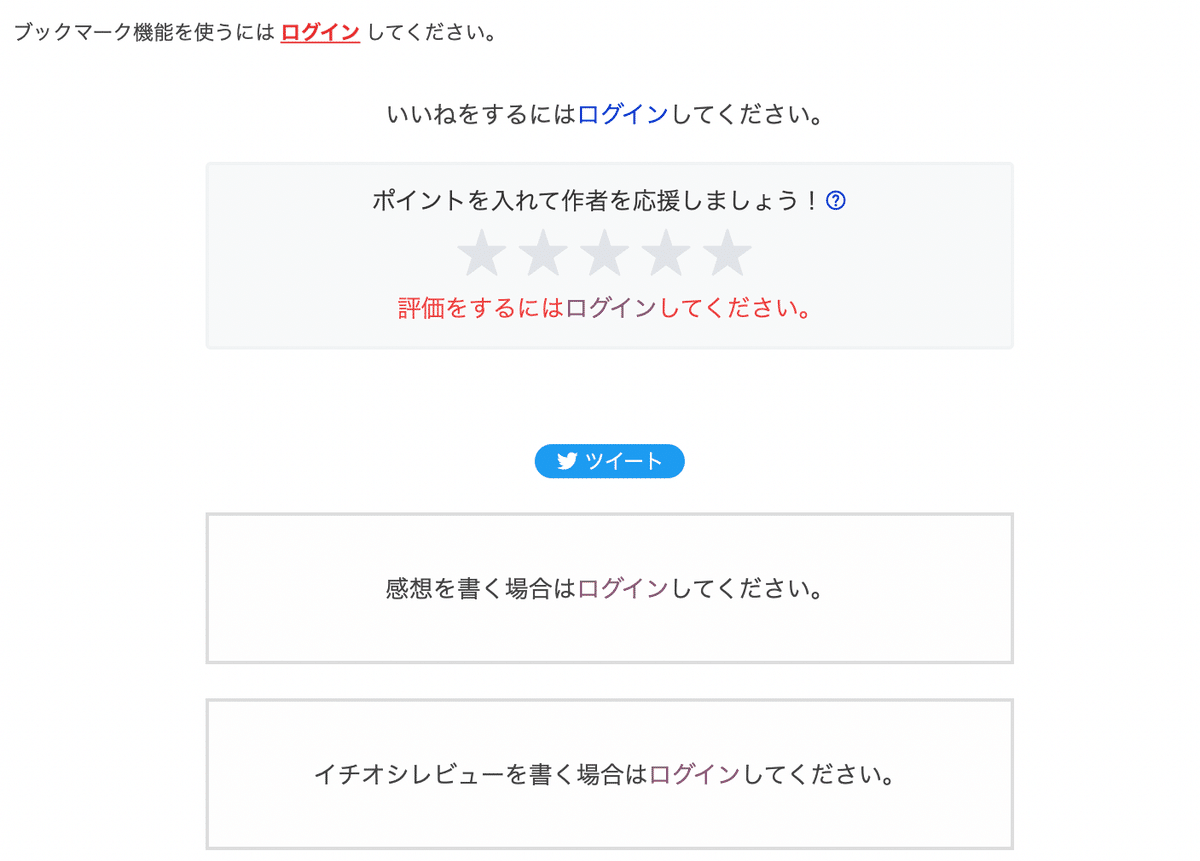Follow the ログイン link in the 評価 message

pos(611,308)
